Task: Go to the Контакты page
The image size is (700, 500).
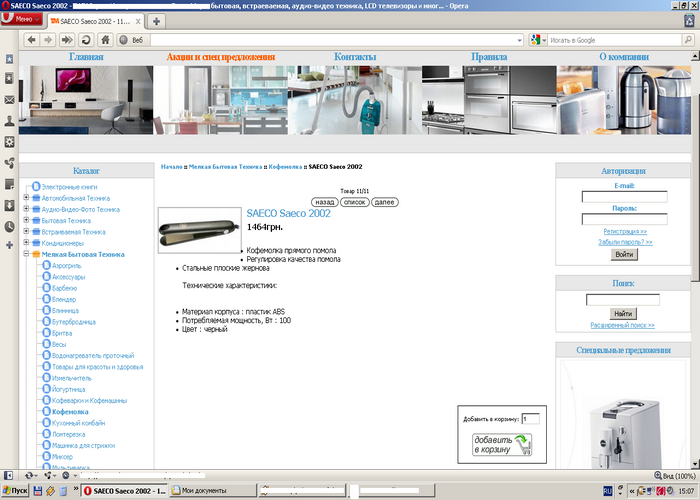Action: pyautogui.click(x=355, y=57)
